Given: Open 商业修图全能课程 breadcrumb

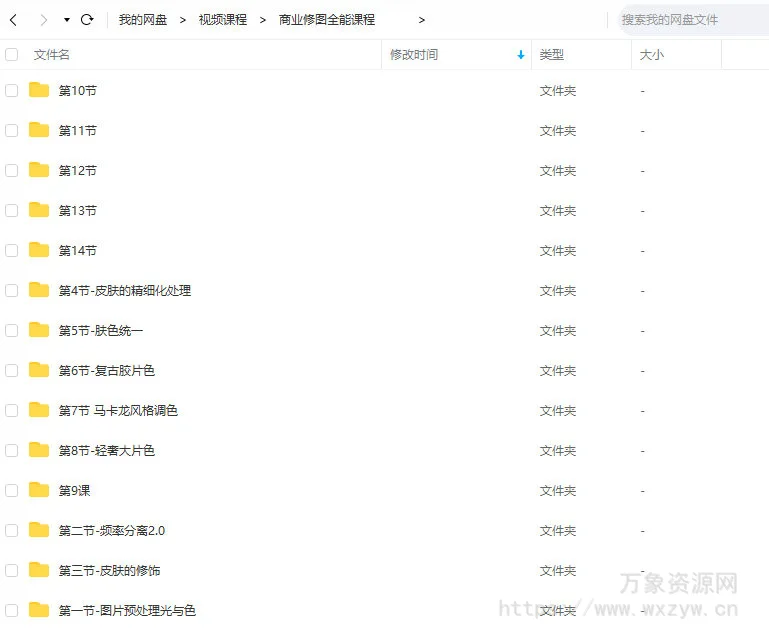Looking at the screenshot, I should tap(327, 20).
